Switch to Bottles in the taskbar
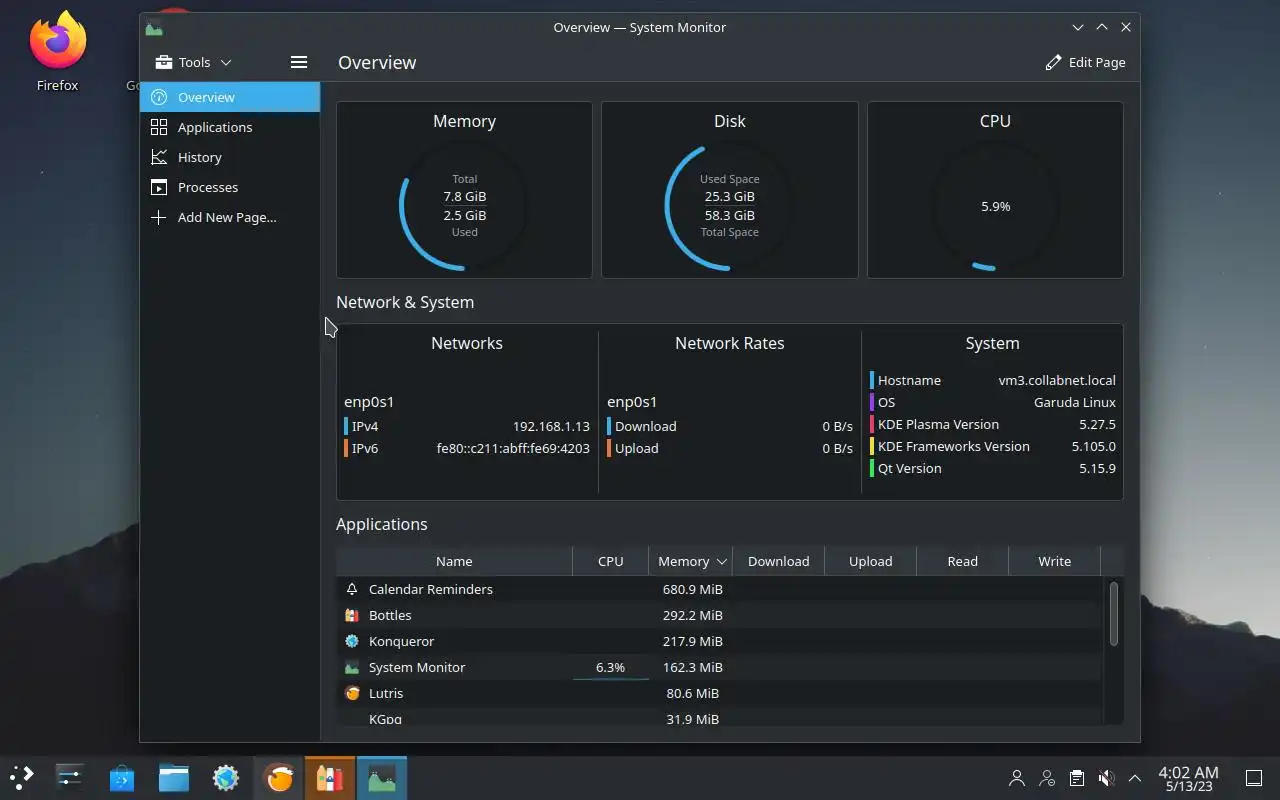This screenshot has height=800, width=1280. (330, 777)
